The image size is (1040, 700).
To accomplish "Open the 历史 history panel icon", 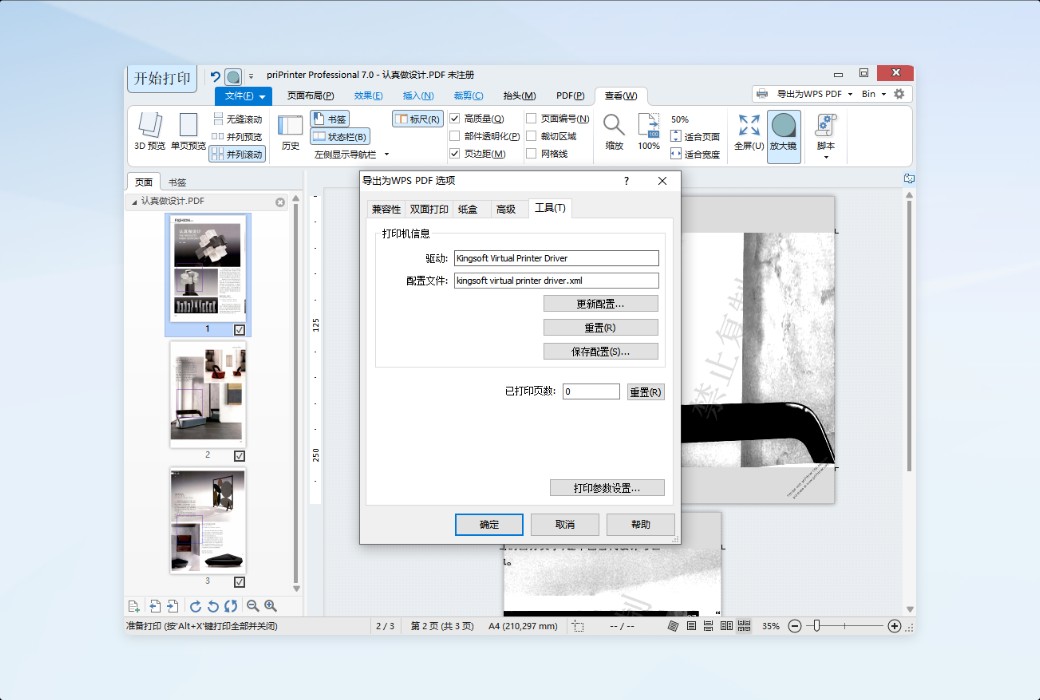I will 291,131.
